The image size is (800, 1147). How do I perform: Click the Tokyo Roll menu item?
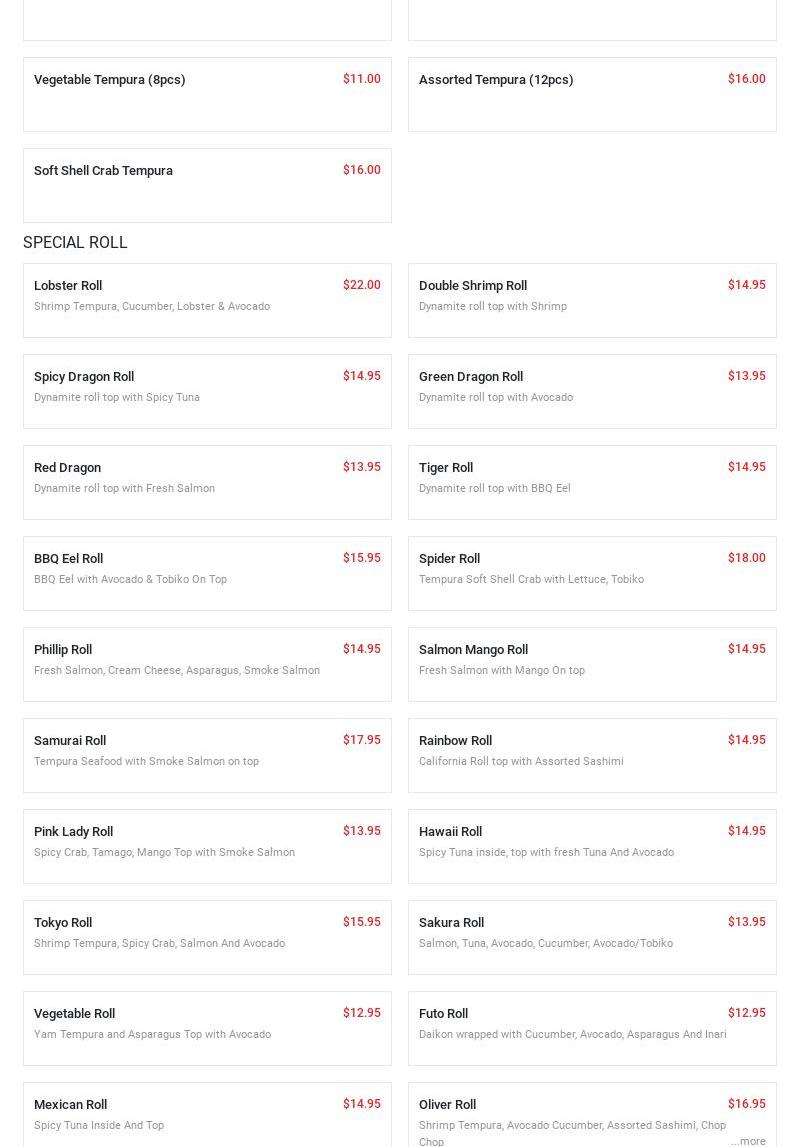tap(207, 937)
